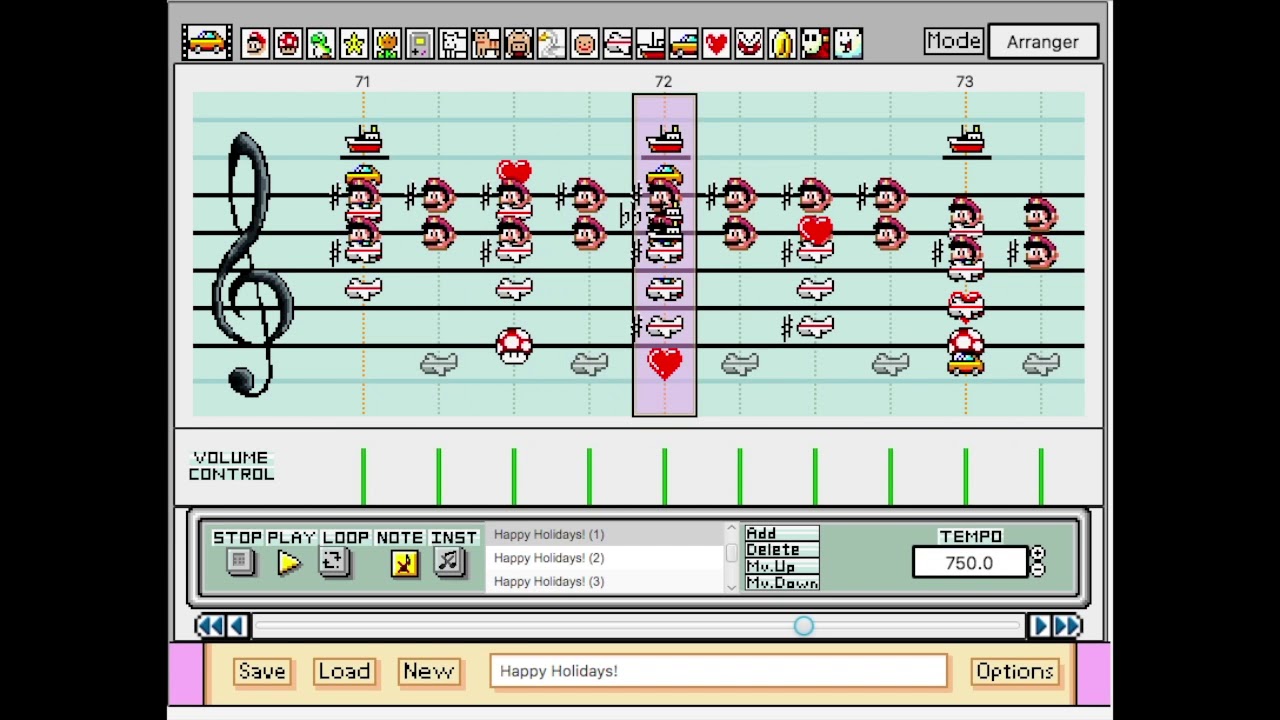This screenshot has height=720, width=1280.
Task: Toggle the NOTE mode button
Action: tap(404, 563)
